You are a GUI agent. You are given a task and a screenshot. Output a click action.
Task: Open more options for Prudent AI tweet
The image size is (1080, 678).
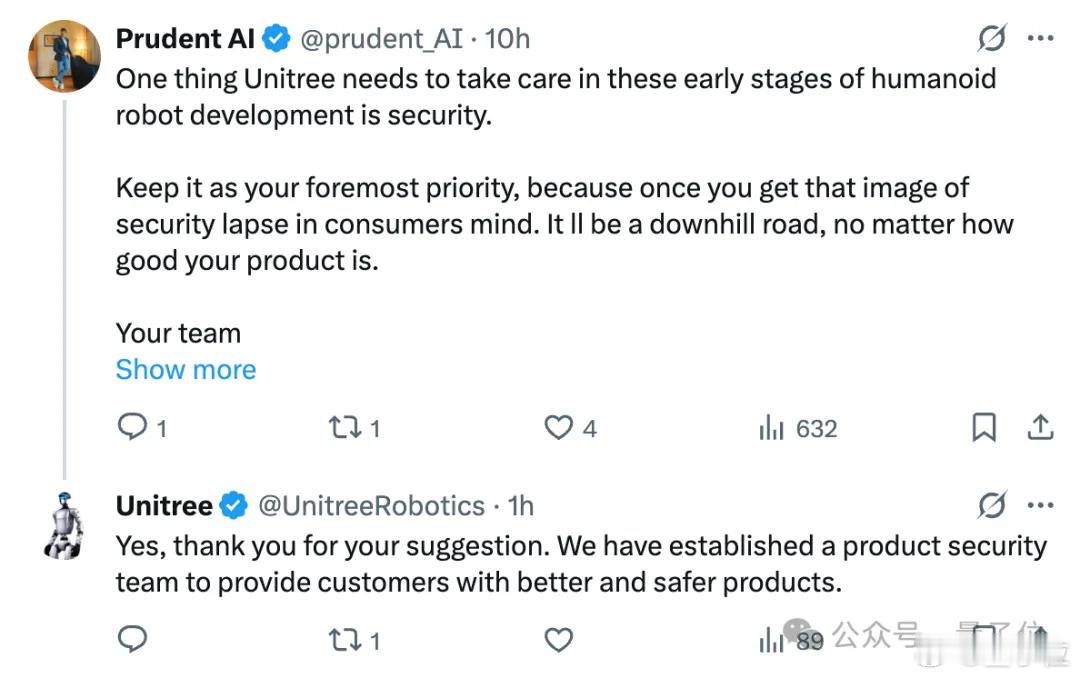pyautogui.click(x=1041, y=39)
